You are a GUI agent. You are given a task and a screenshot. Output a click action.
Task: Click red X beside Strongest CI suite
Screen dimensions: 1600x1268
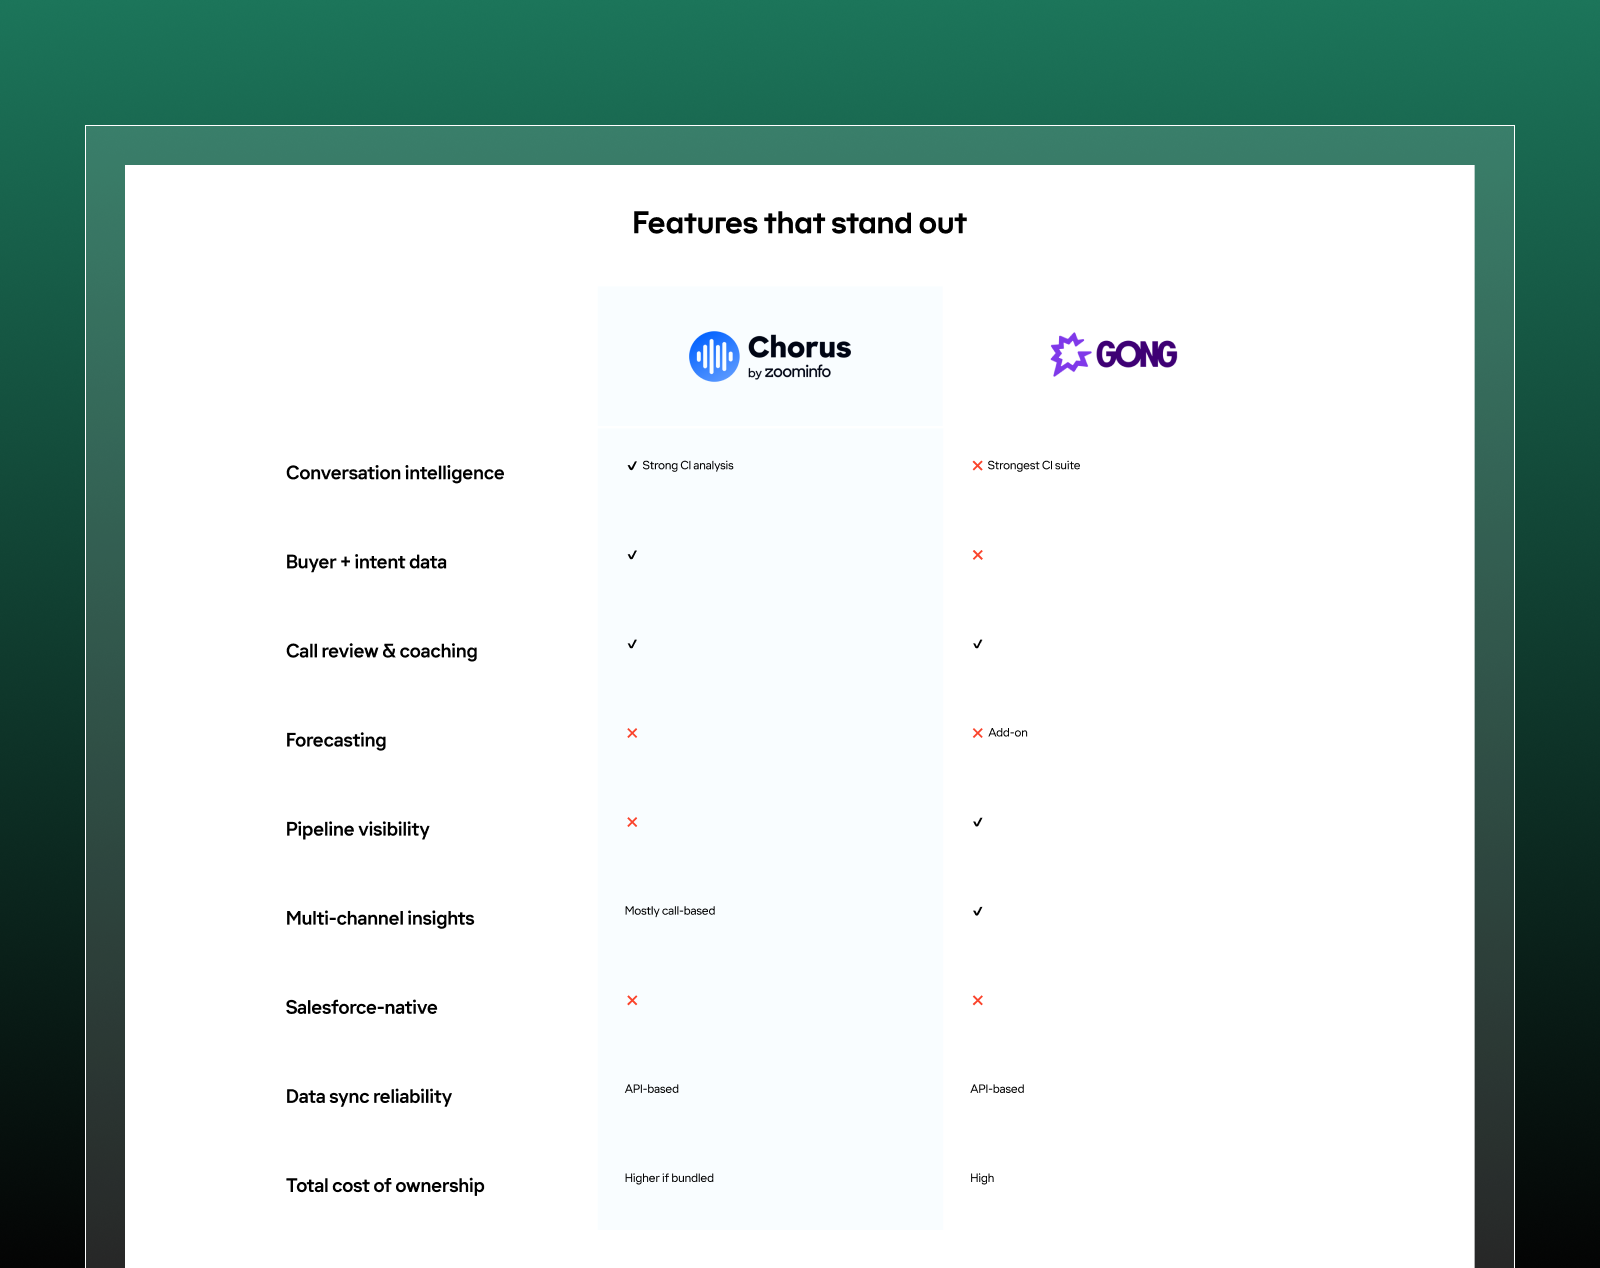(x=978, y=466)
